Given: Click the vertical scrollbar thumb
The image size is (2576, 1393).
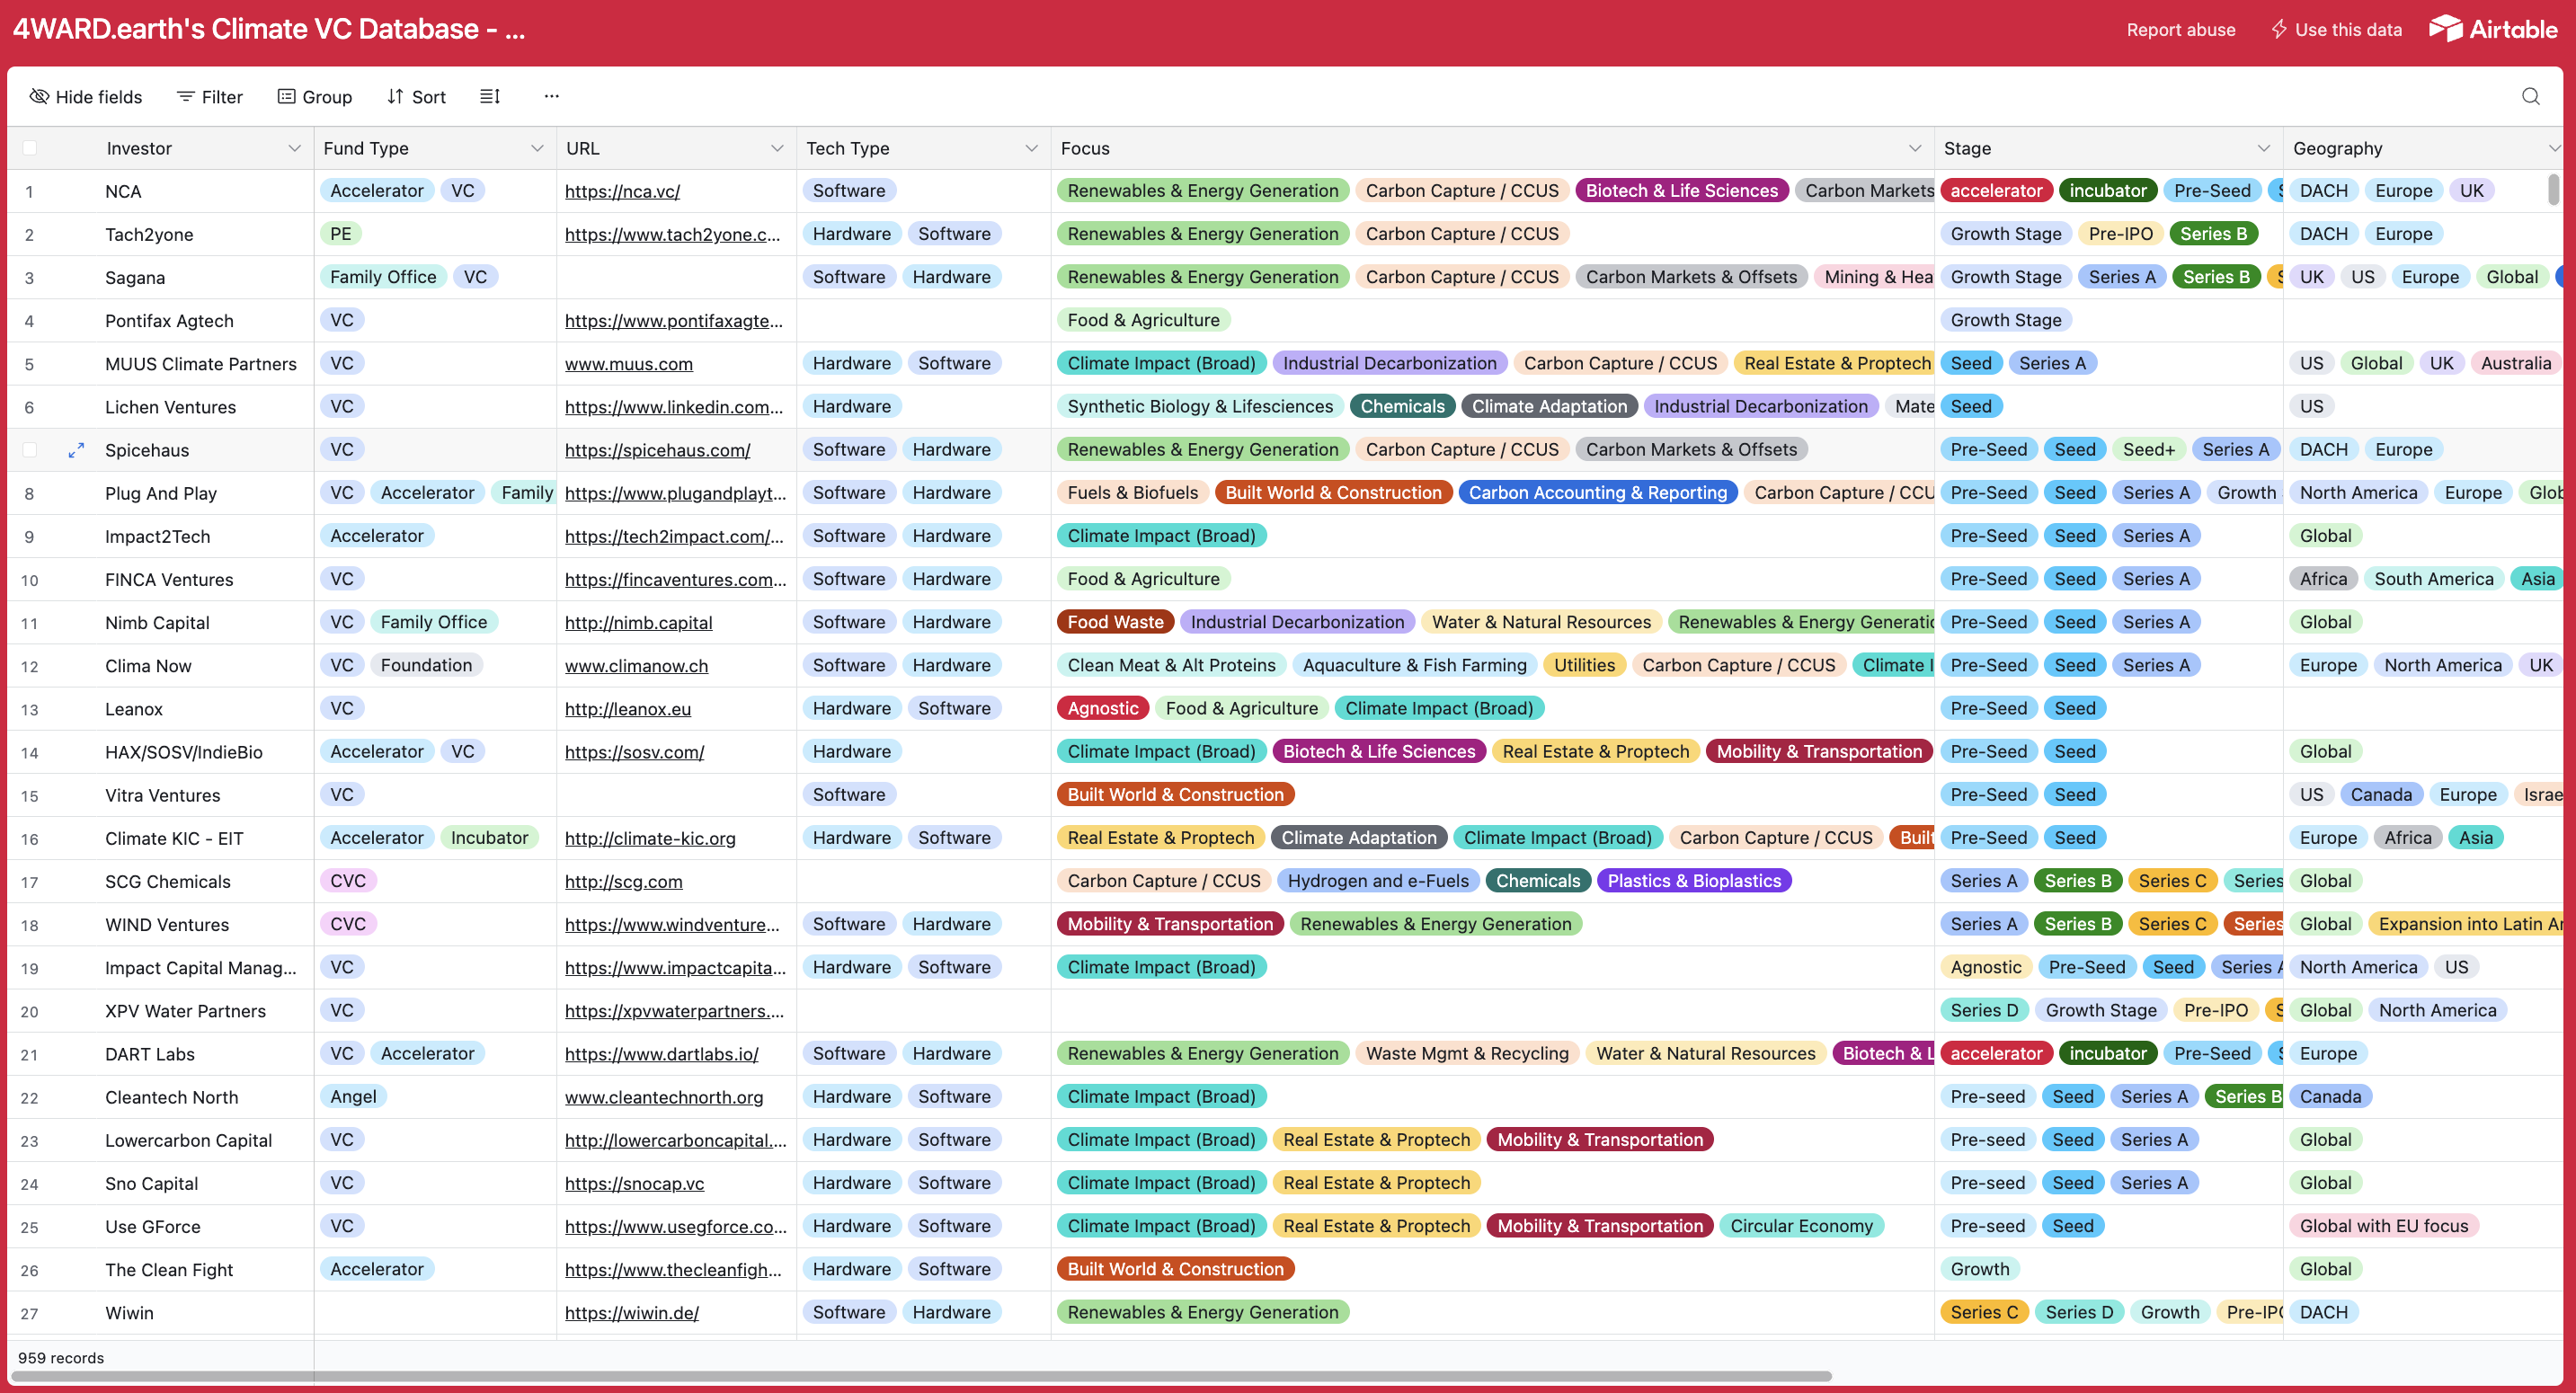Looking at the screenshot, I should tap(2553, 188).
